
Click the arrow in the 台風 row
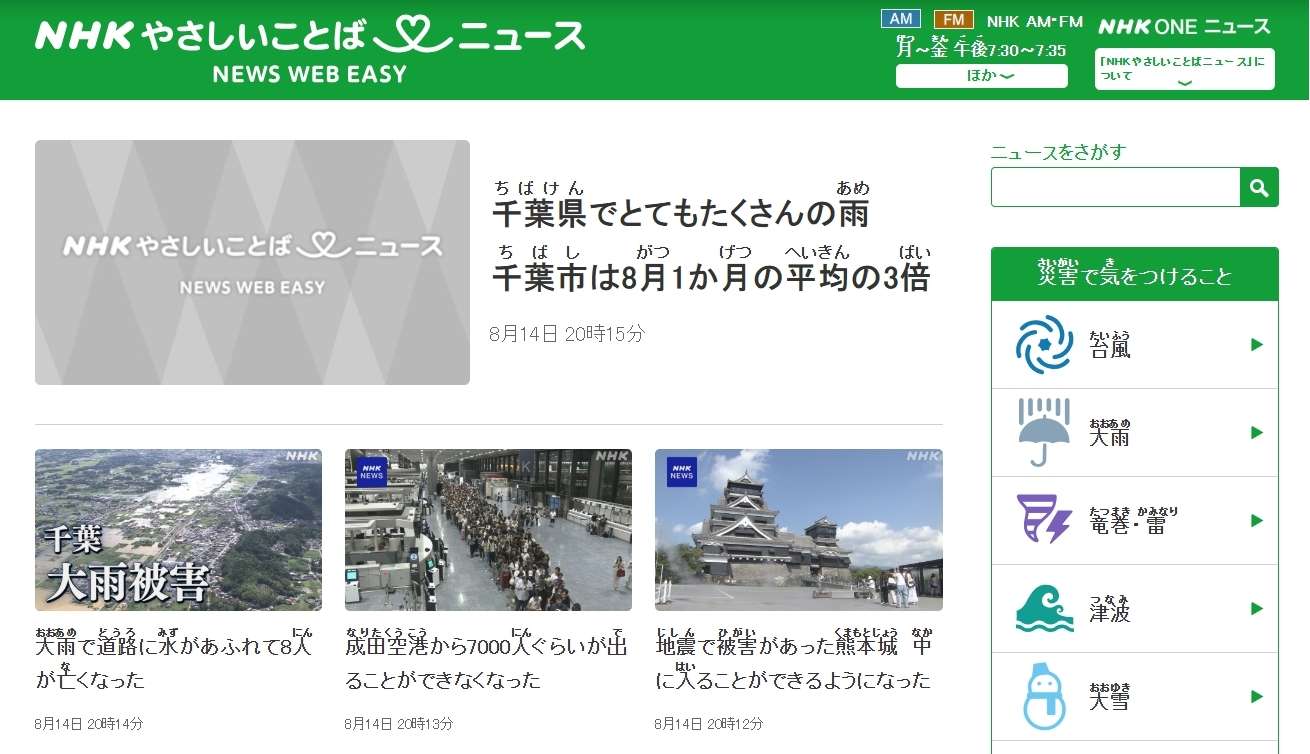coord(1257,345)
